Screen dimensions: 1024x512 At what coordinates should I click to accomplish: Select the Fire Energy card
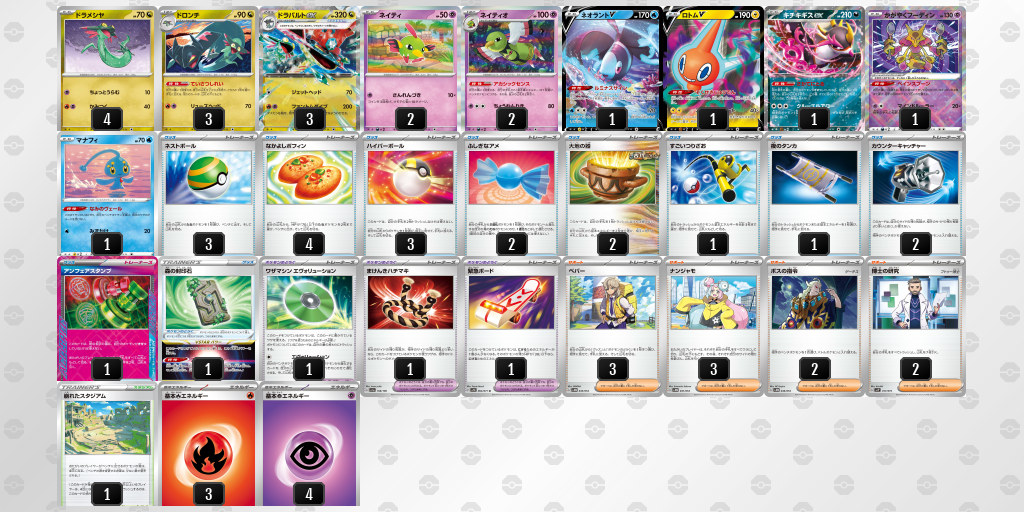click(x=208, y=445)
